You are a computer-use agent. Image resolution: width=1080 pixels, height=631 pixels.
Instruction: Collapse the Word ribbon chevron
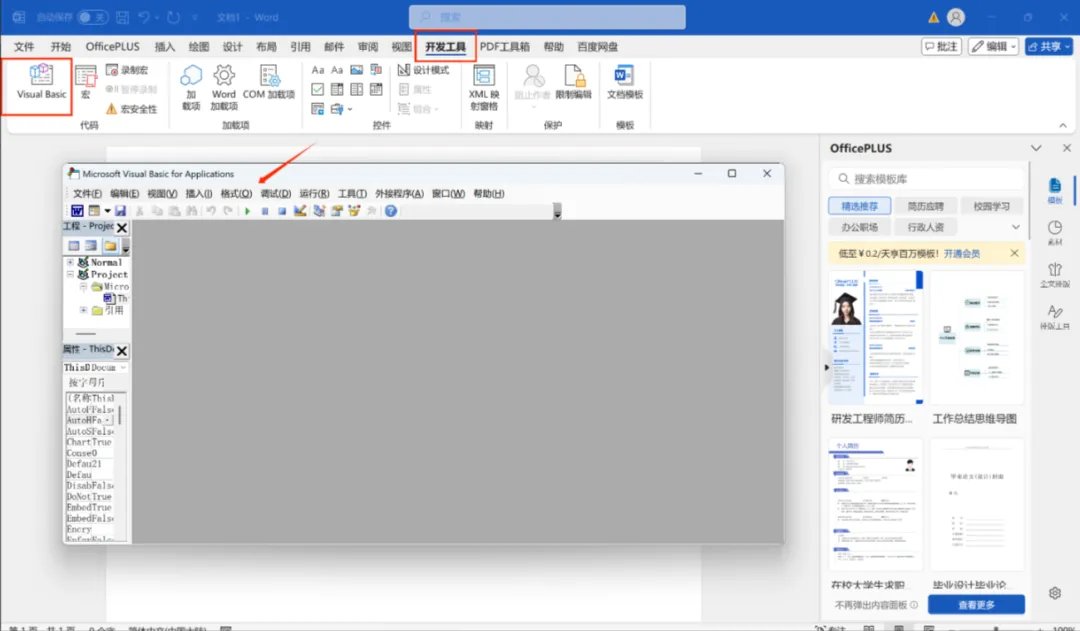1063,125
